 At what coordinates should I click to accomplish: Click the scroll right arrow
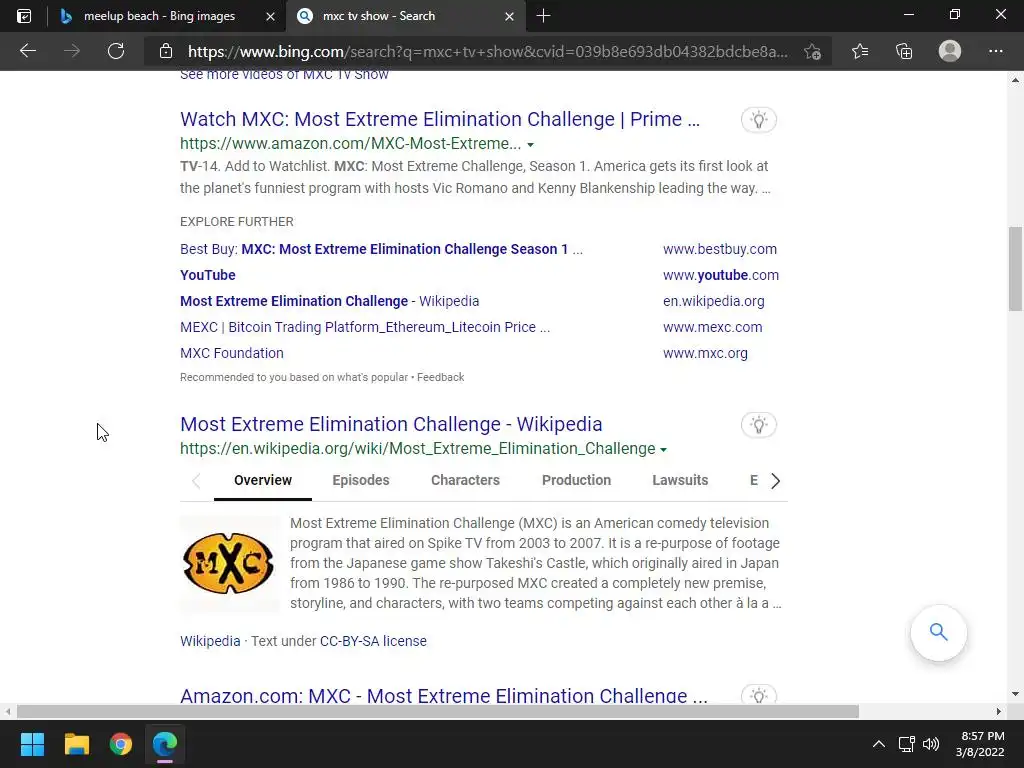coord(999,711)
